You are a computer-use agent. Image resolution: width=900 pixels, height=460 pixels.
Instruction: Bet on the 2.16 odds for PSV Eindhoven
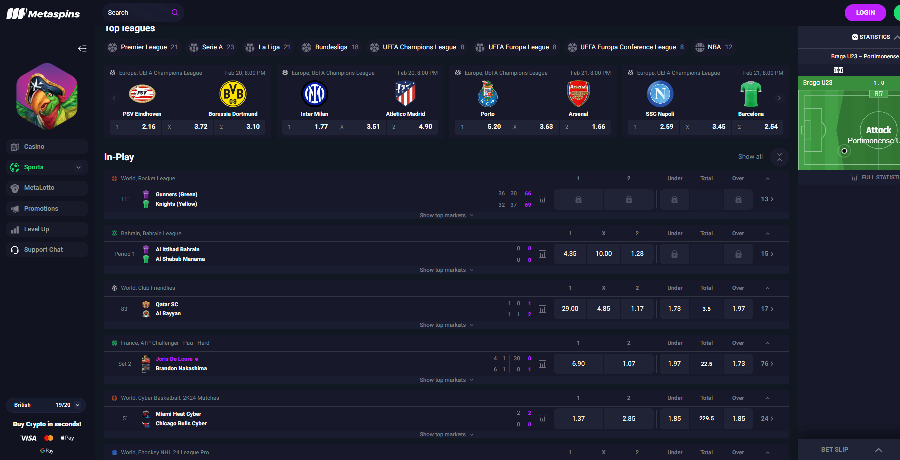click(x=148, y=127)
